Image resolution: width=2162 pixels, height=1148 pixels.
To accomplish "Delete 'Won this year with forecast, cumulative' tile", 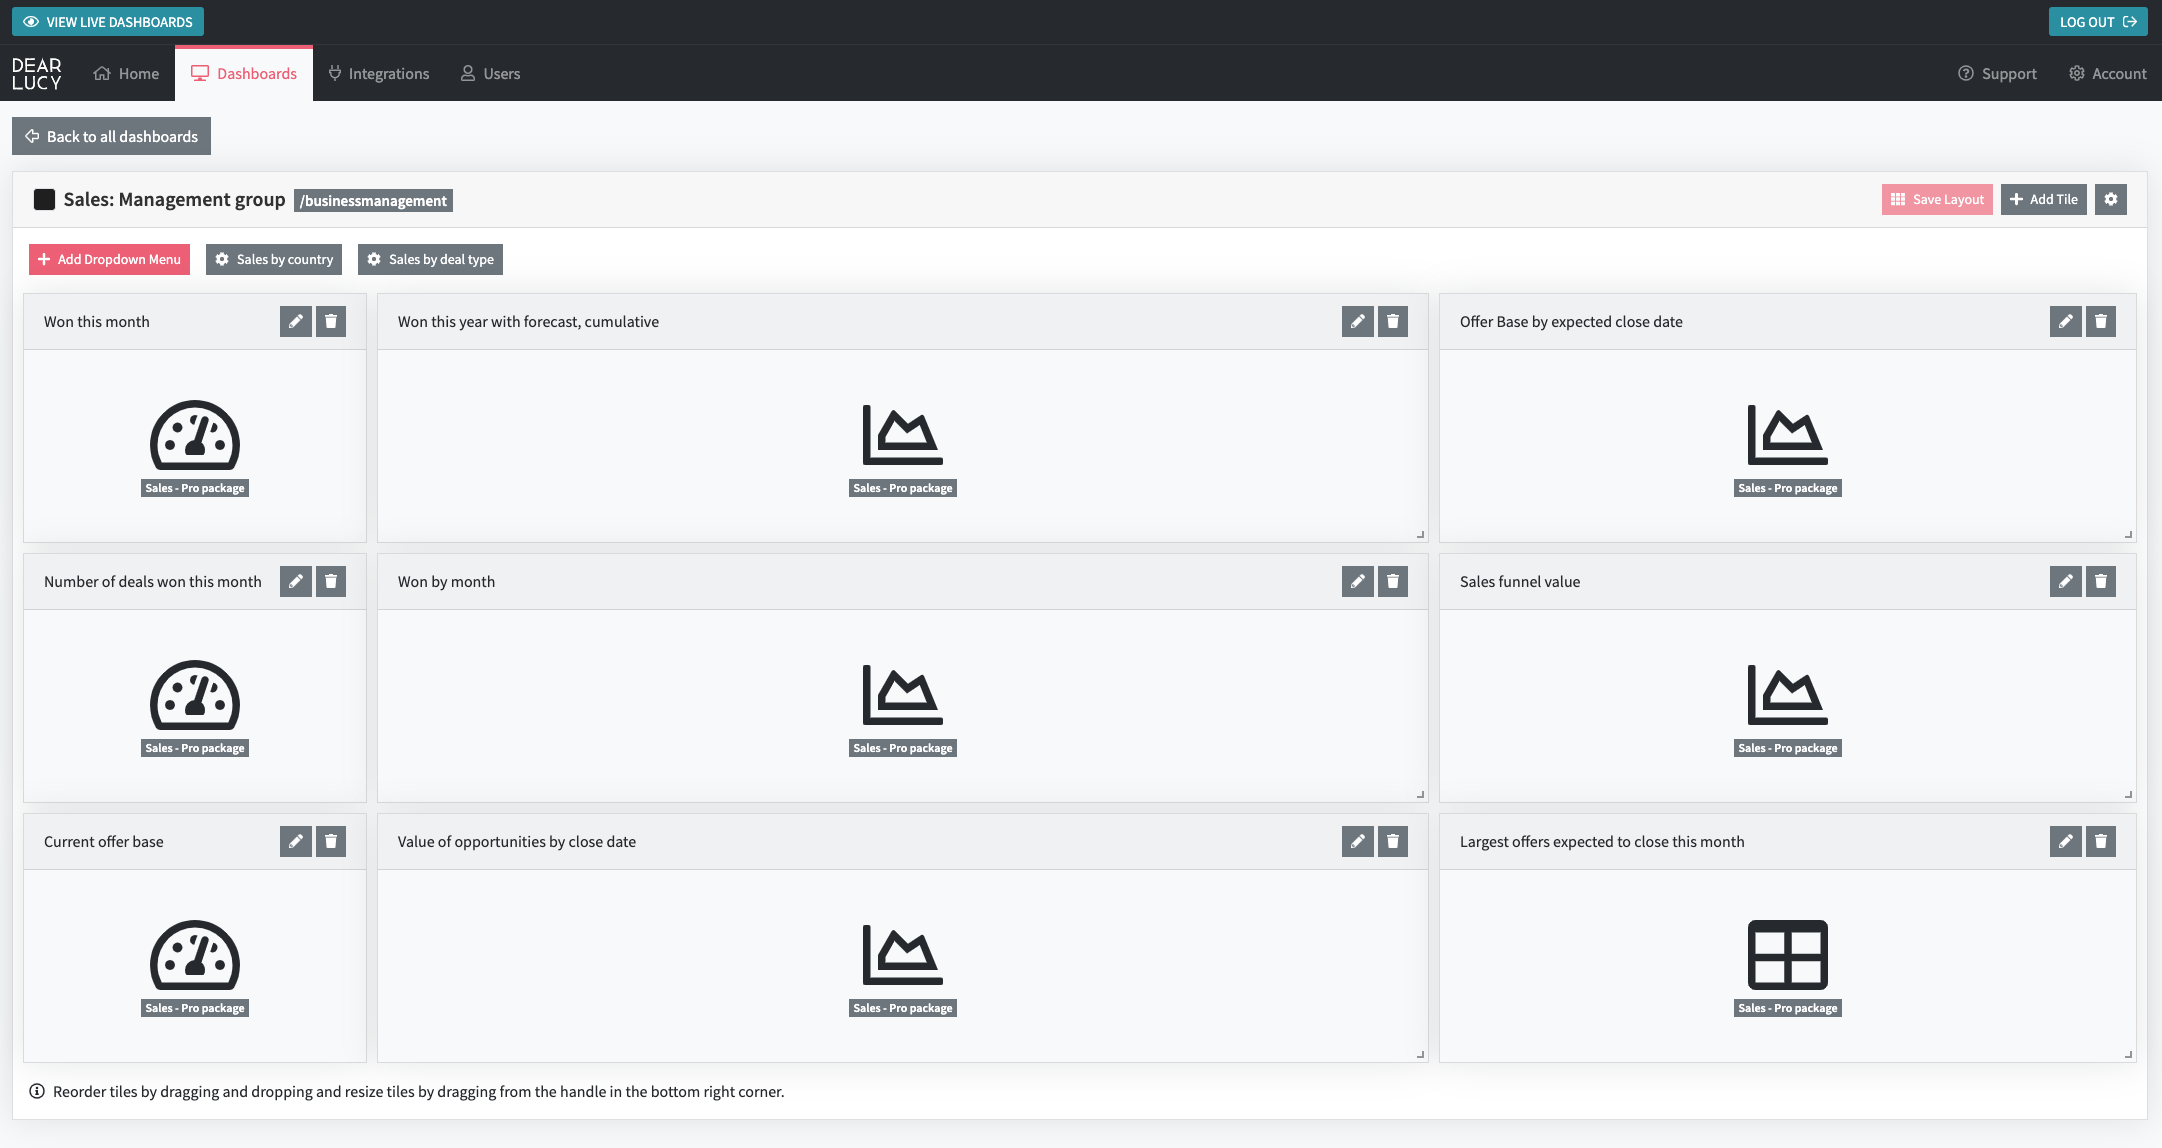I will point(1393,321).
